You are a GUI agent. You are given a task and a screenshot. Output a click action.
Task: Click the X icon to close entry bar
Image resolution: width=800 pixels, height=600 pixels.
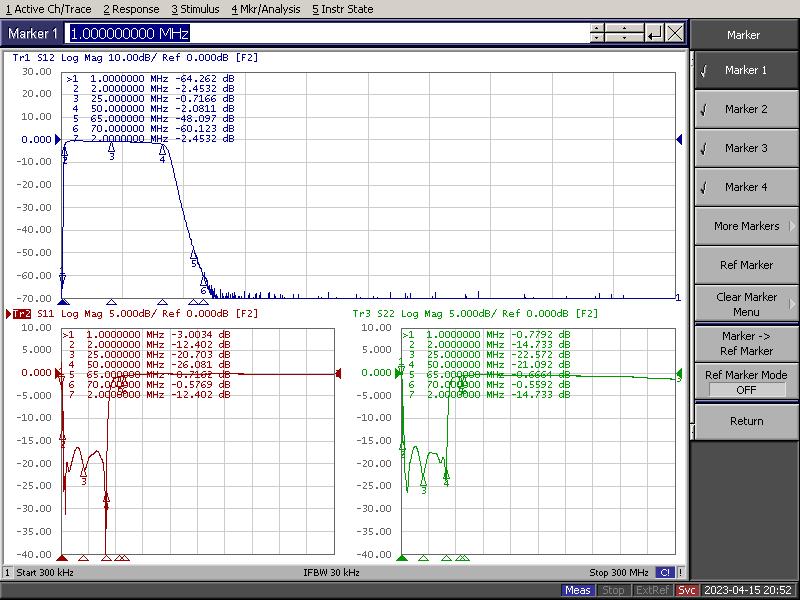point(676,34)
